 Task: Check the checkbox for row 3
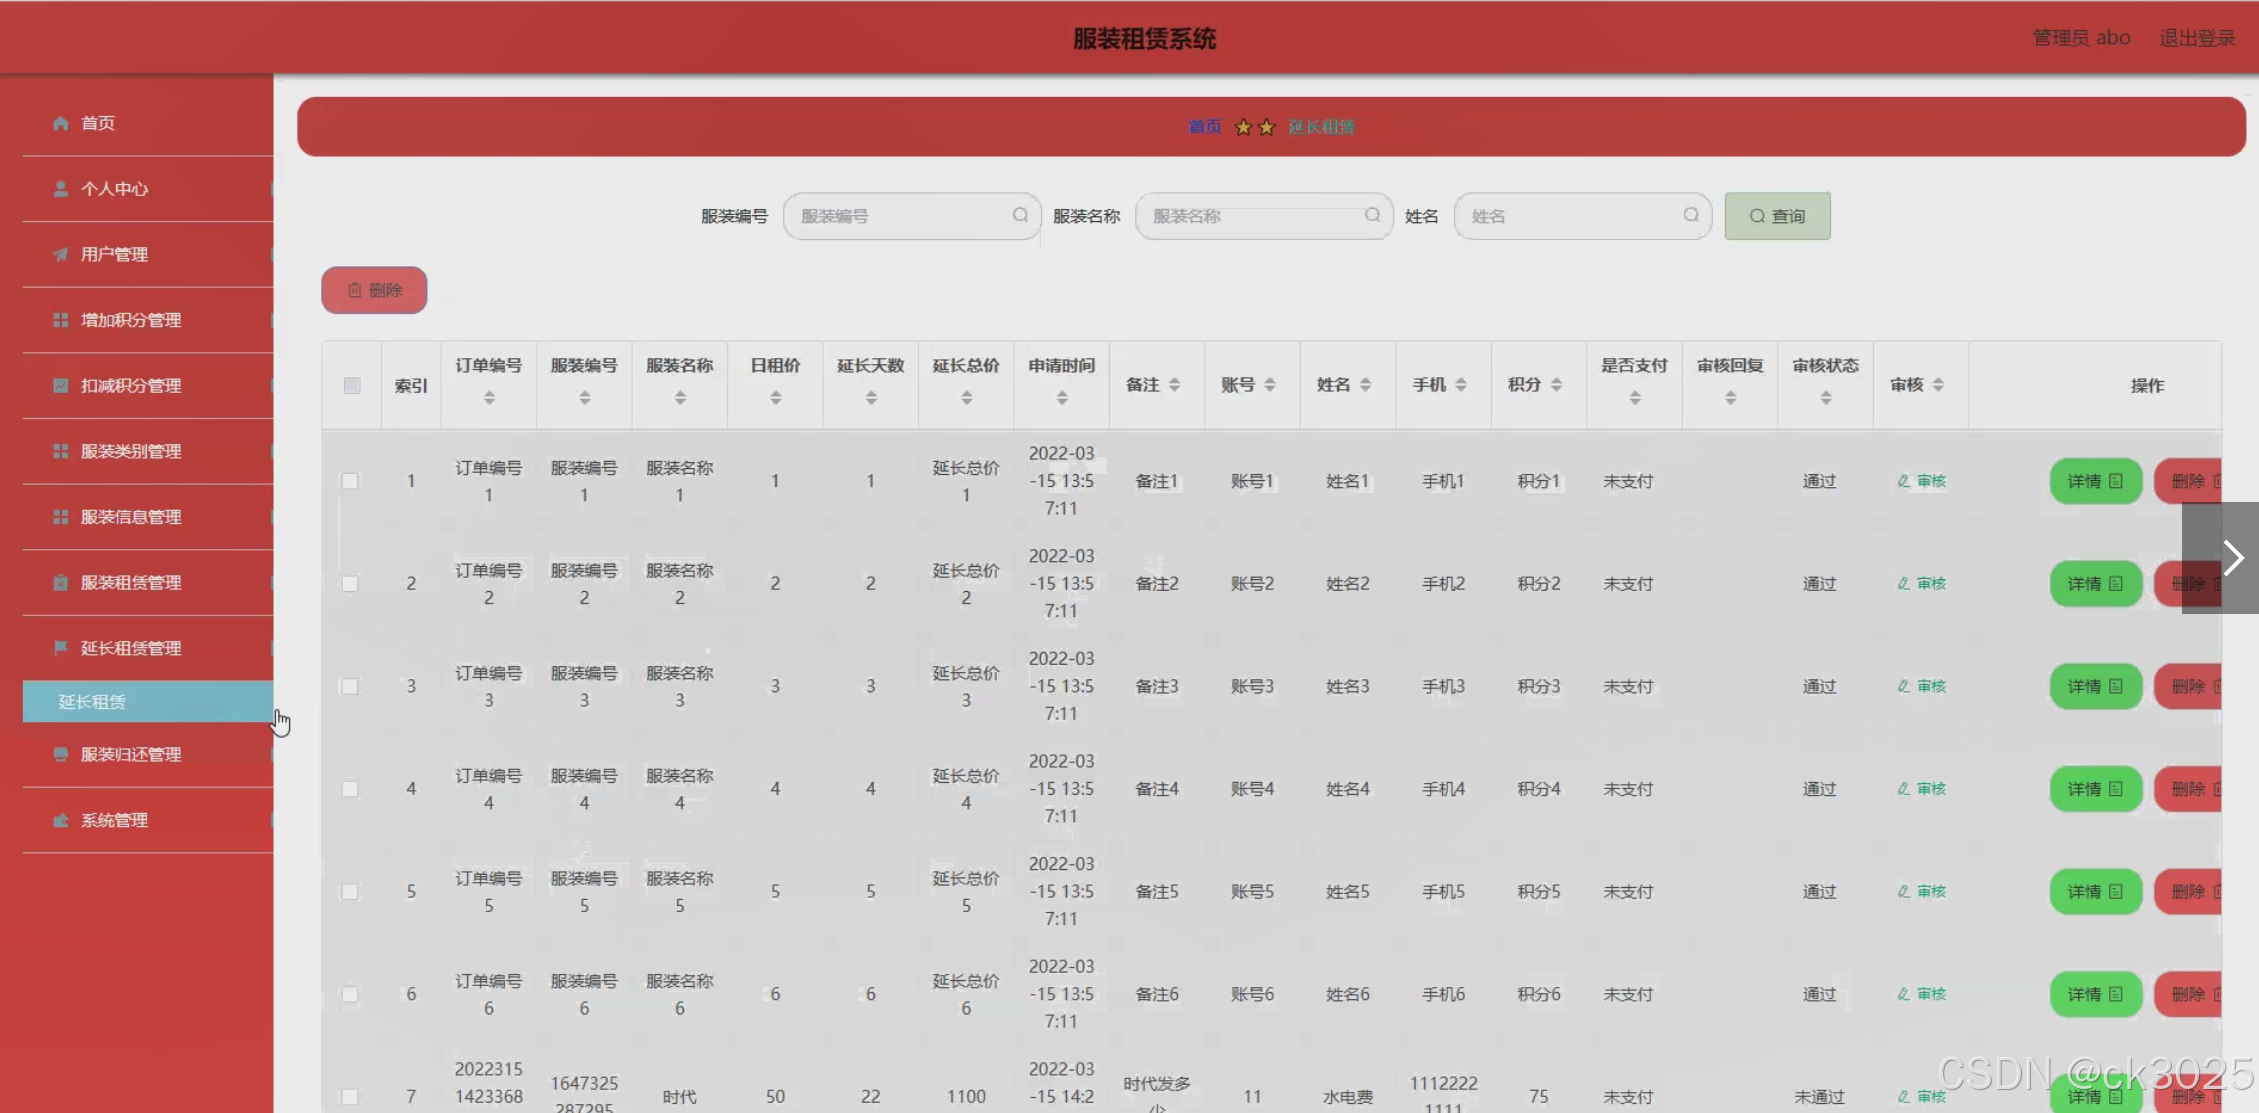point(350,686)
